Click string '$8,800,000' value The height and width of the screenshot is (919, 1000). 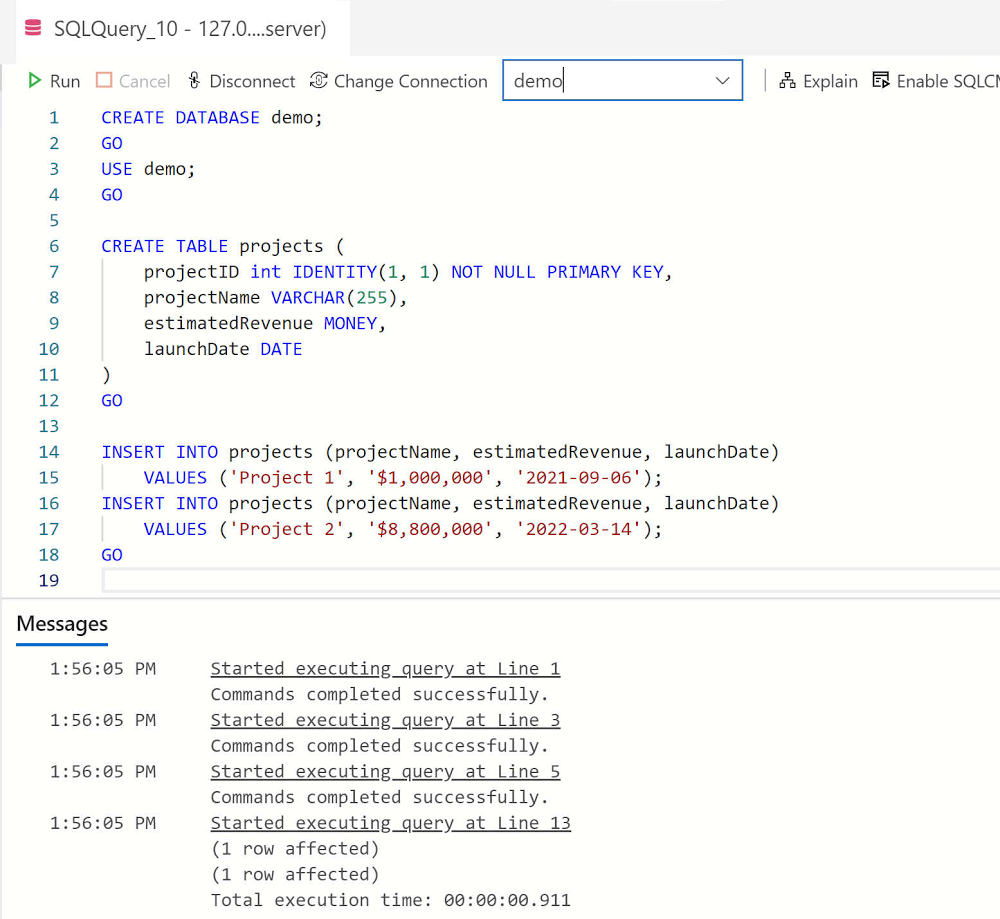click(430, 529)
